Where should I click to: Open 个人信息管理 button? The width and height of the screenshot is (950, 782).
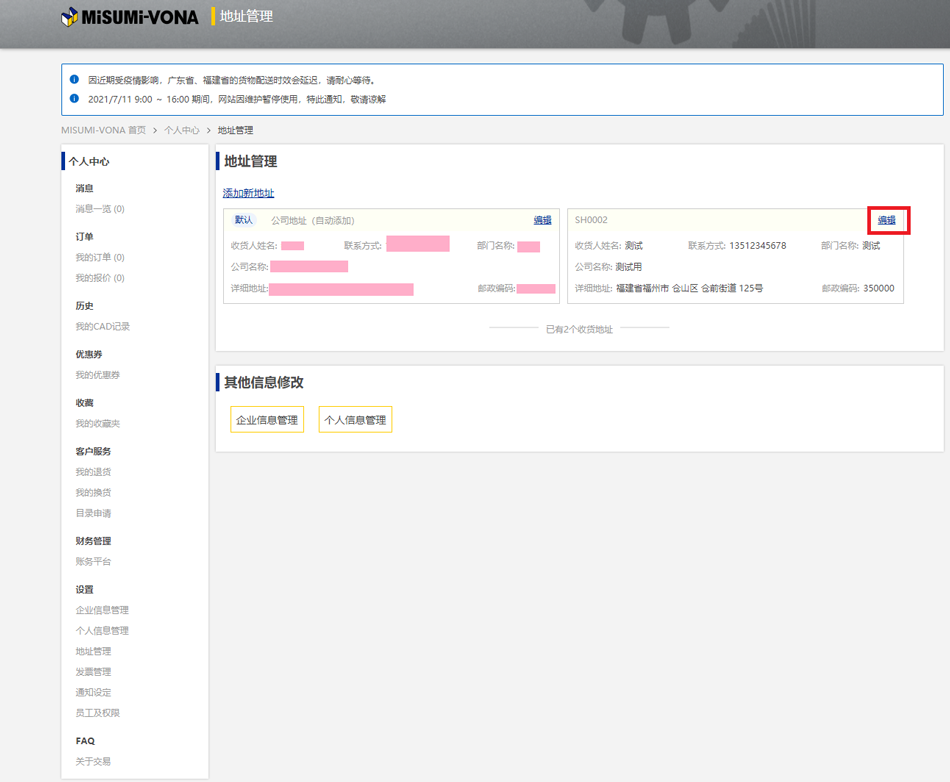click(355, 420)
